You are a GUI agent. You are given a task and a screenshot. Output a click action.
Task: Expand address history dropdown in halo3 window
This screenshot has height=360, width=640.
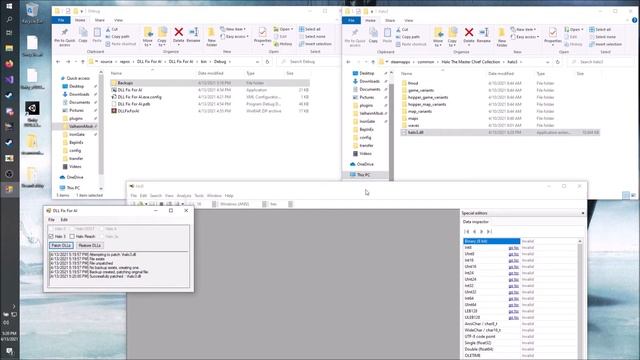[548, 62]
